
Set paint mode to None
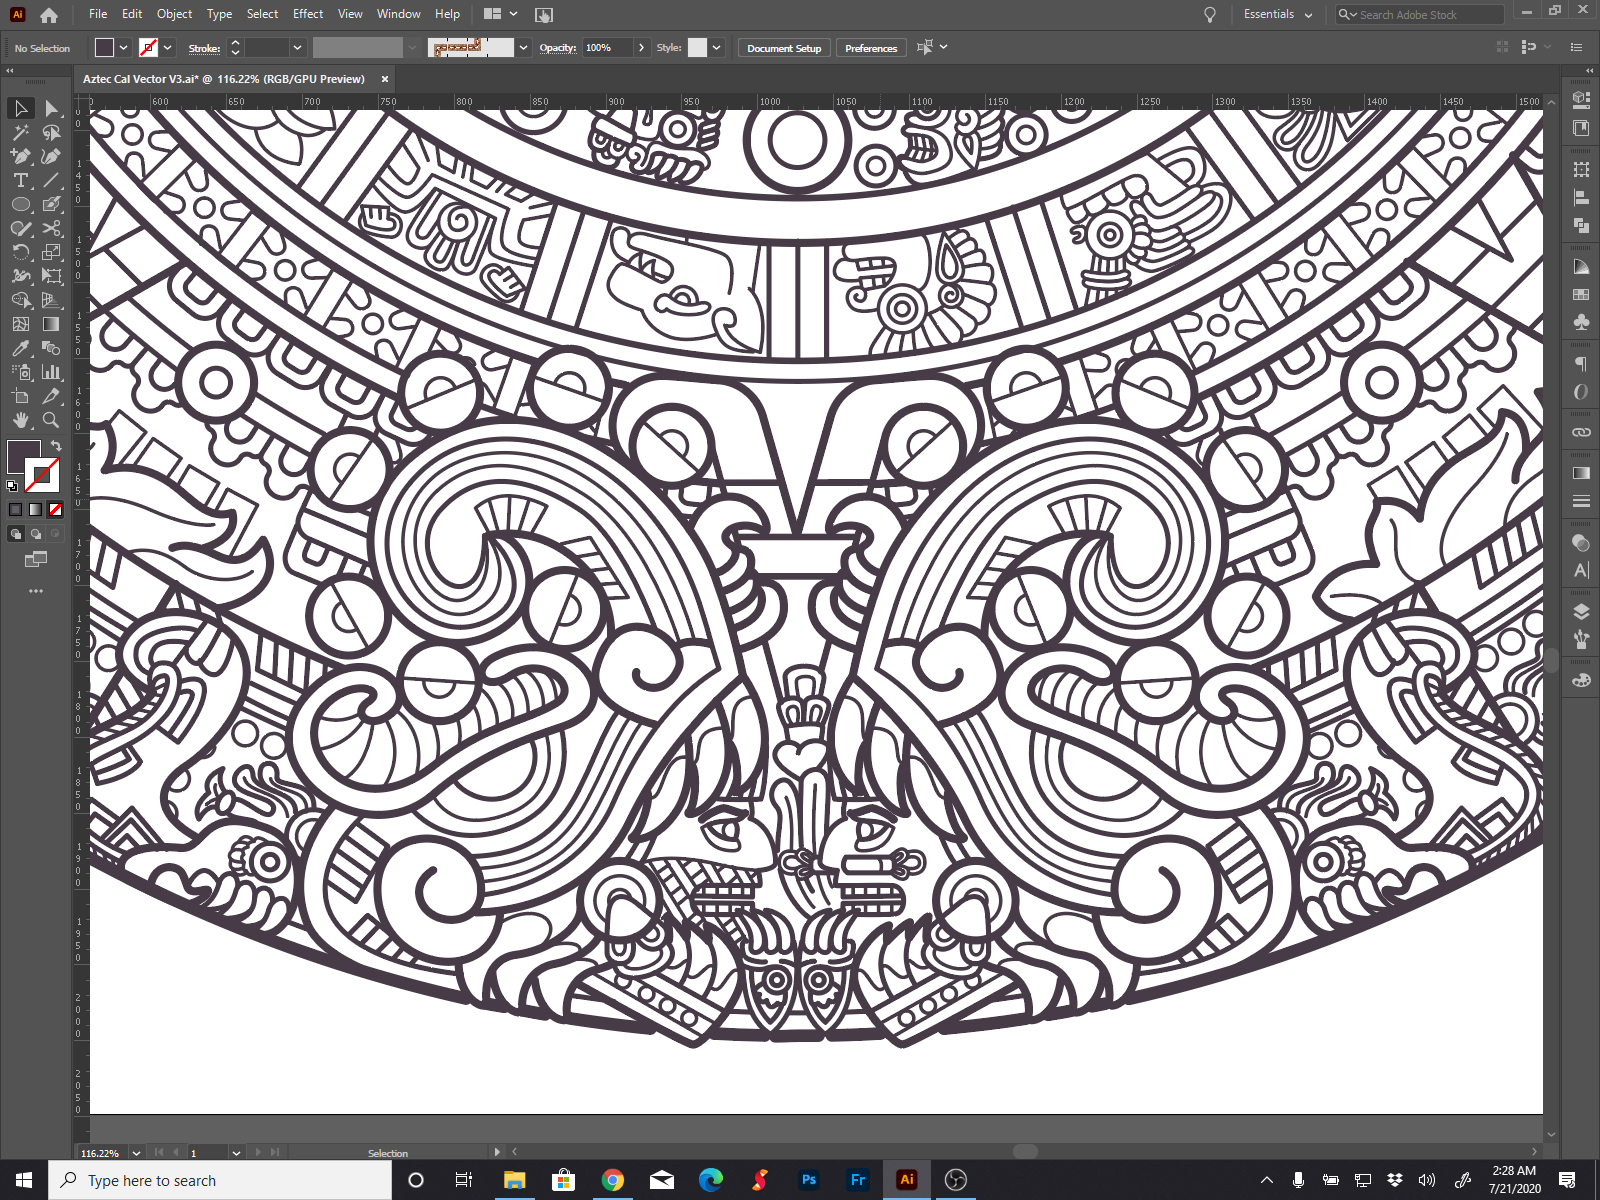point(56,509)
